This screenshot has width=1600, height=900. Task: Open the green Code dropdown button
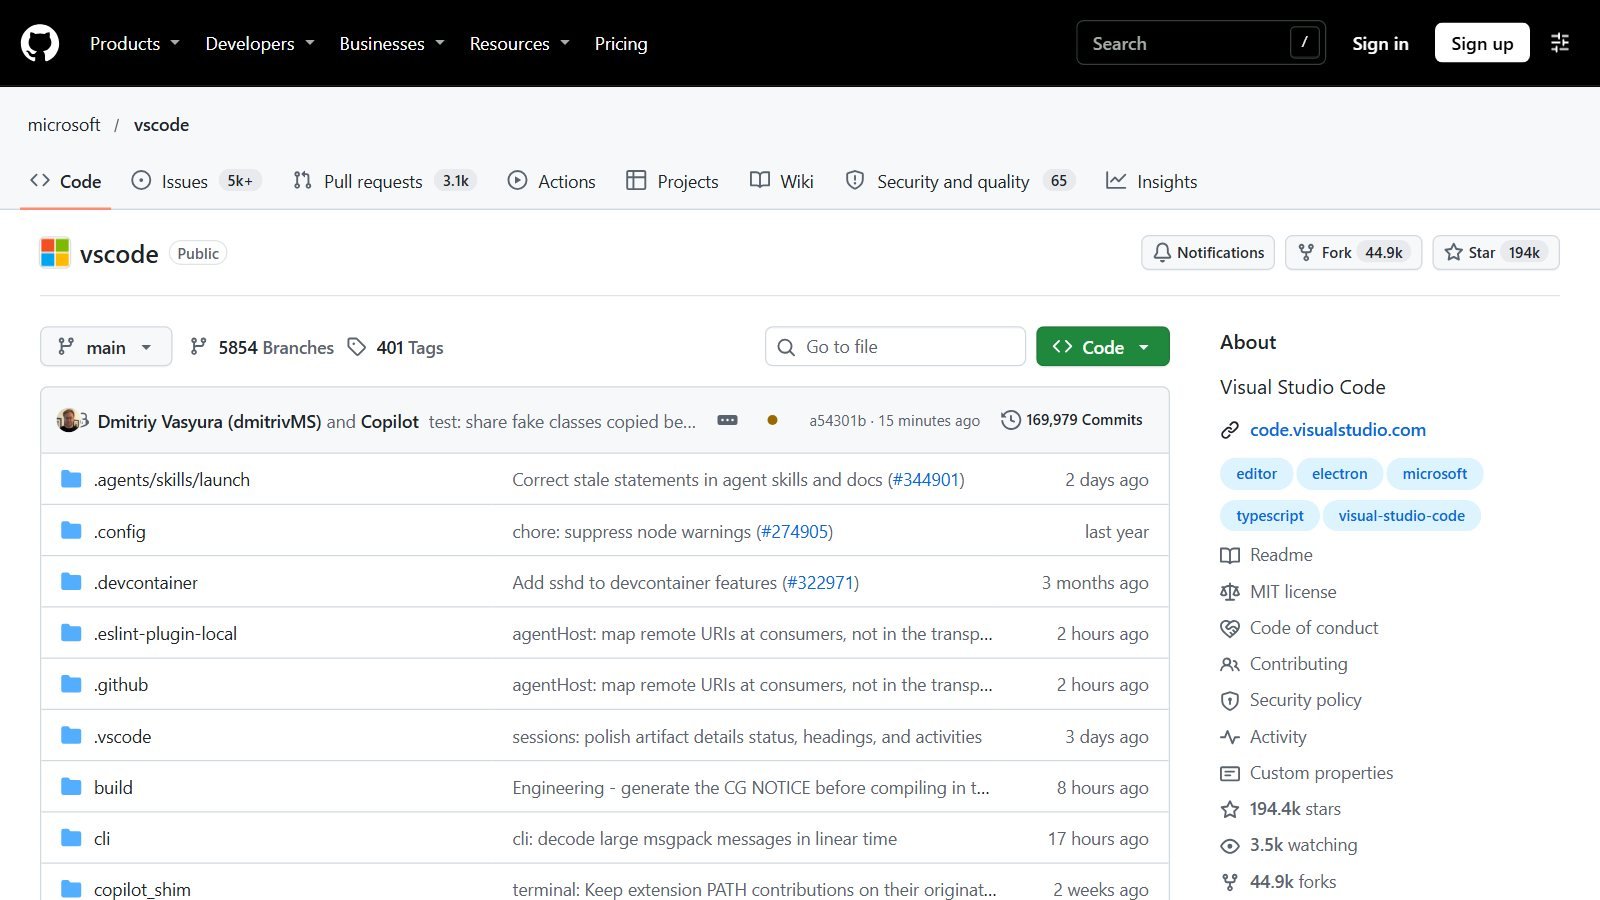[1103, 346]
